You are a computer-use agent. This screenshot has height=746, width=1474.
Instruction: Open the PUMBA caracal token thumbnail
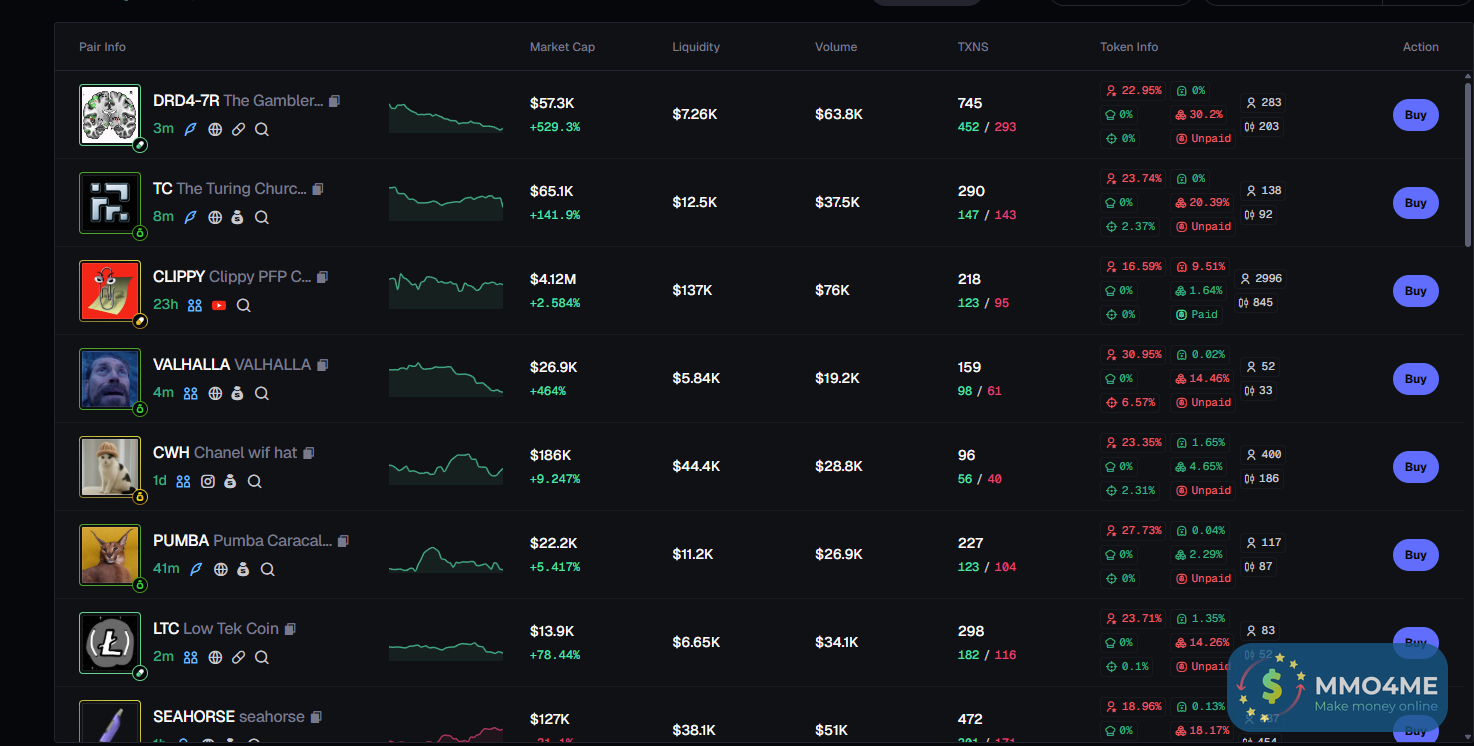(x=110, y=554)
